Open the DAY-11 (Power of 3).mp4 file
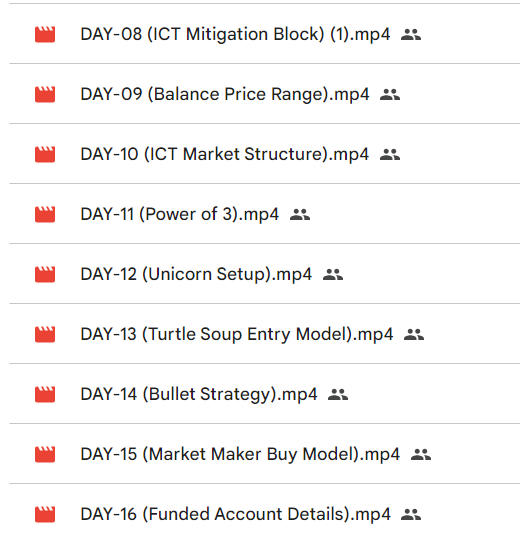520x538 pixels. tap(179, 214)
